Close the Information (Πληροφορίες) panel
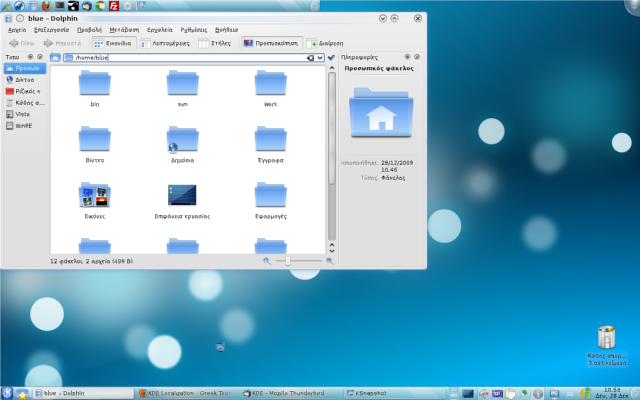The image size is (640, 400). click(x=417, y=57)
